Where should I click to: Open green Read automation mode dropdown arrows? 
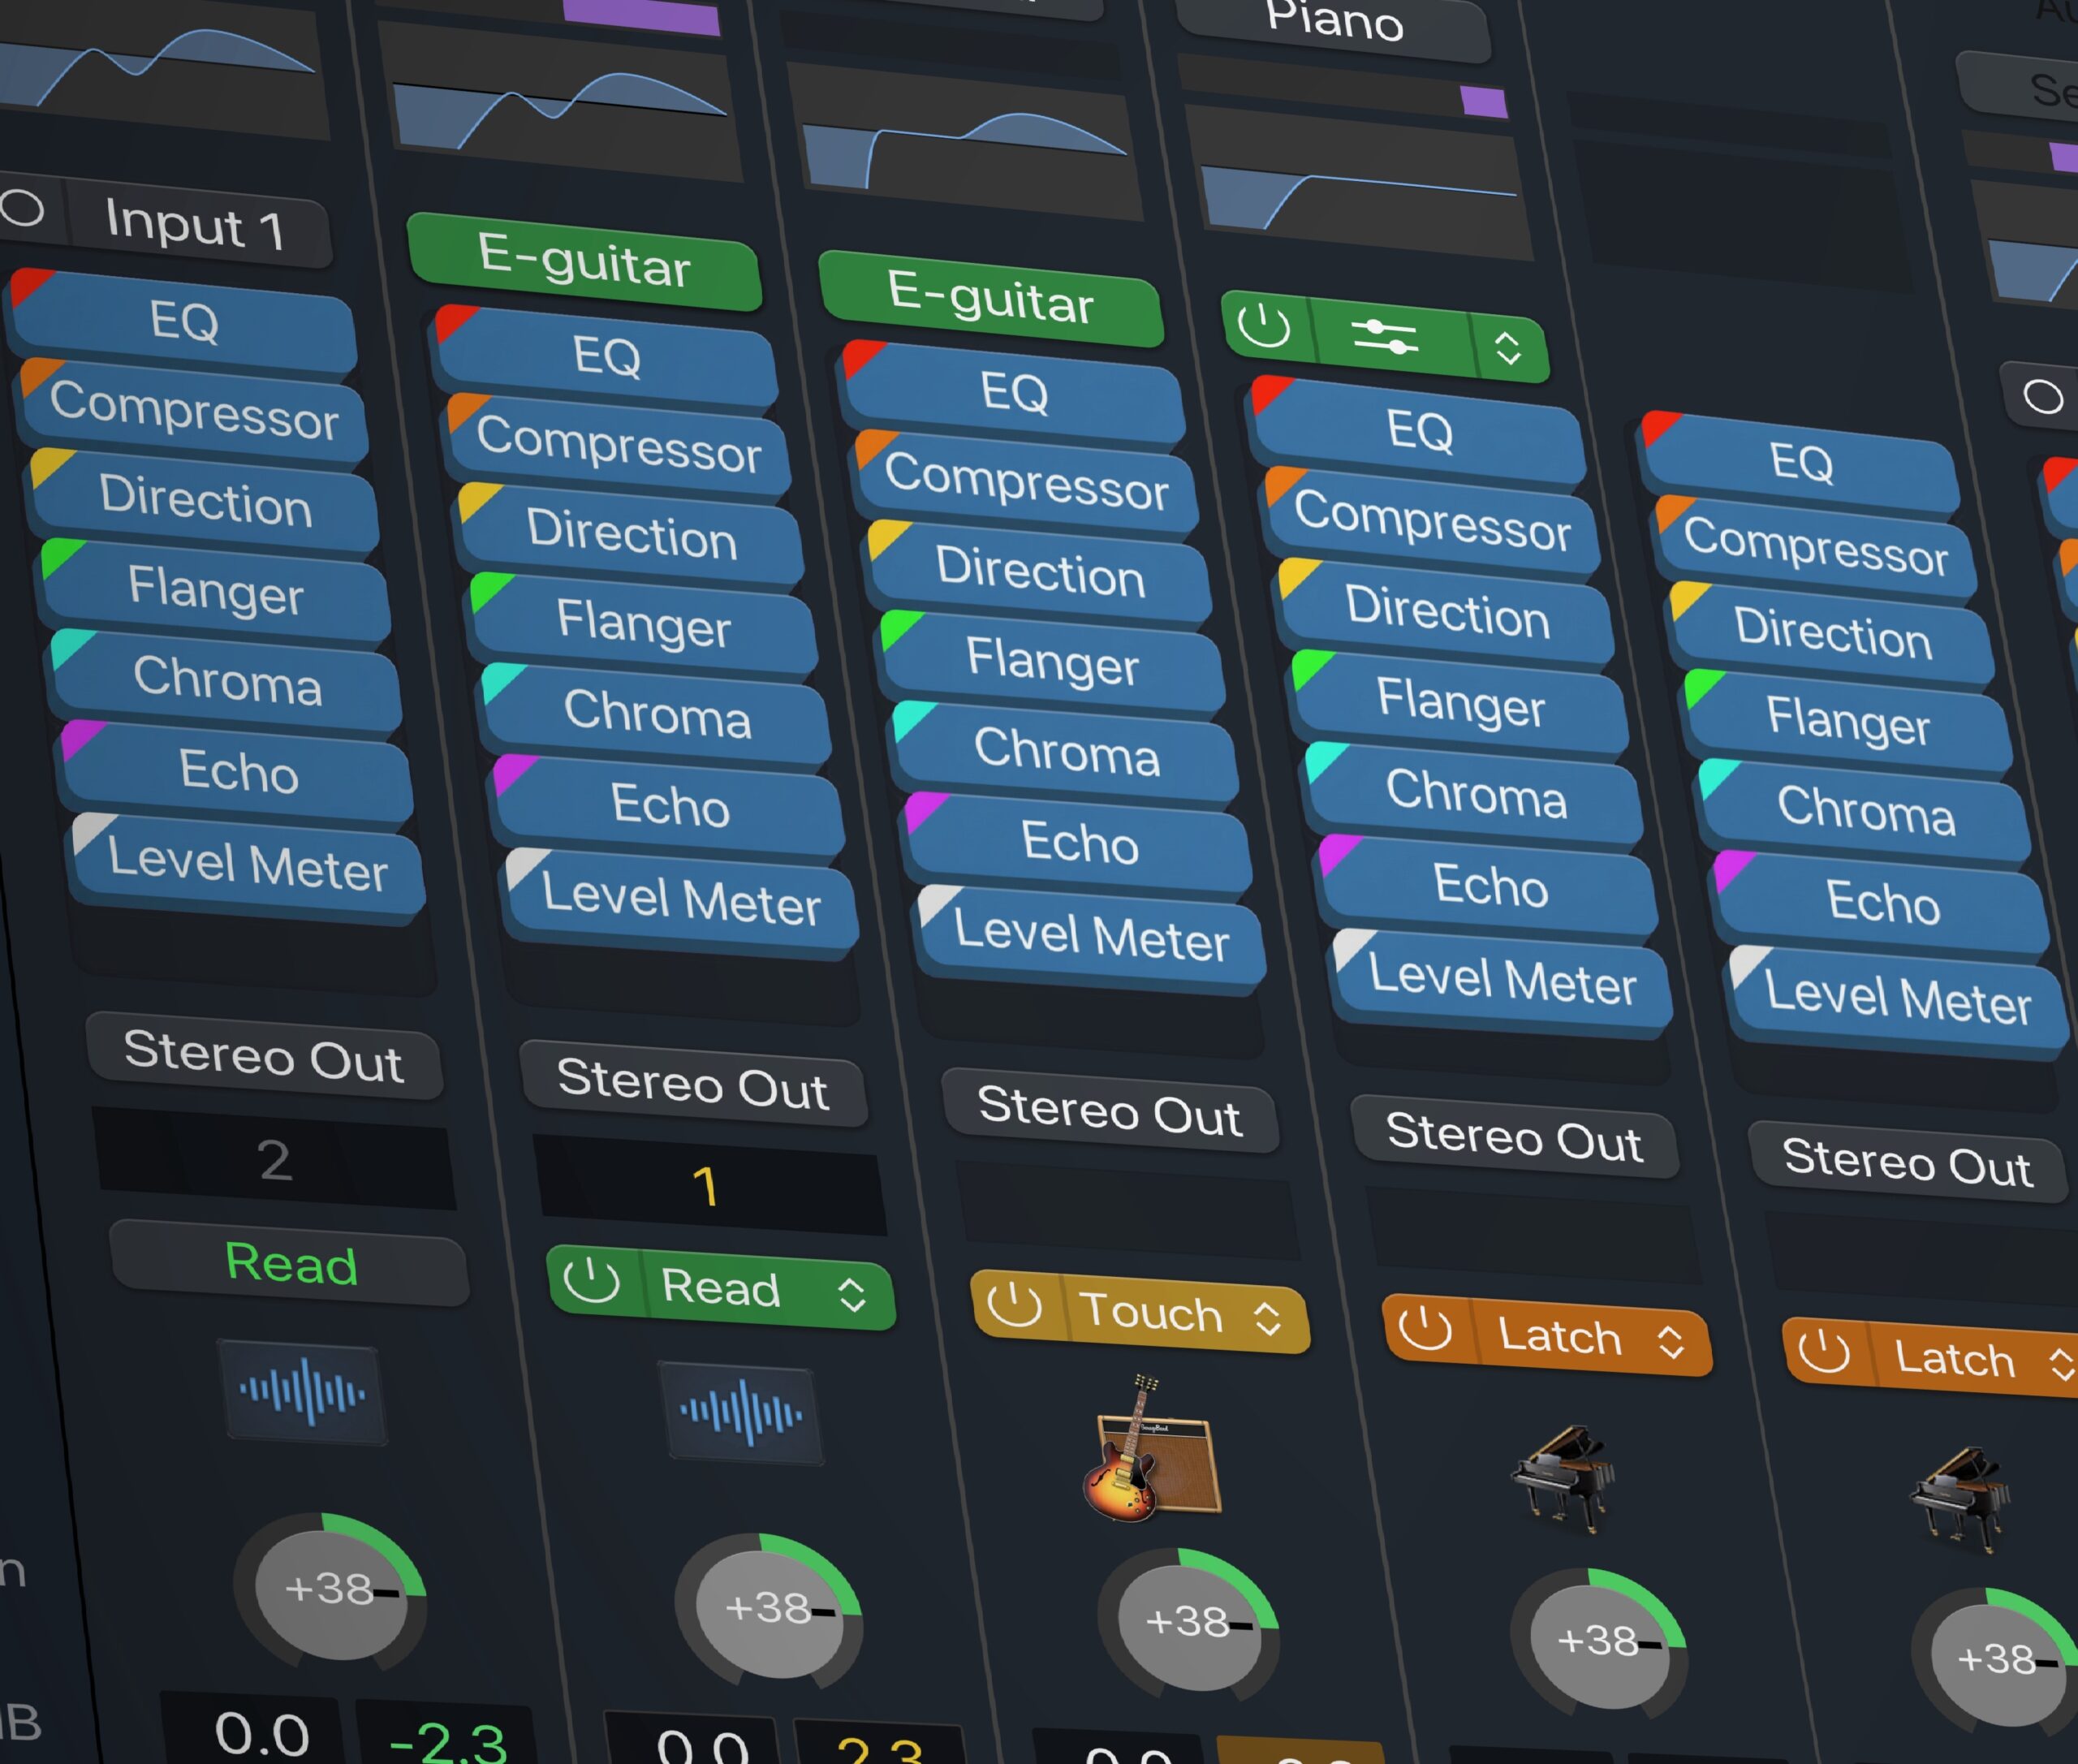tap(851, 1294)
